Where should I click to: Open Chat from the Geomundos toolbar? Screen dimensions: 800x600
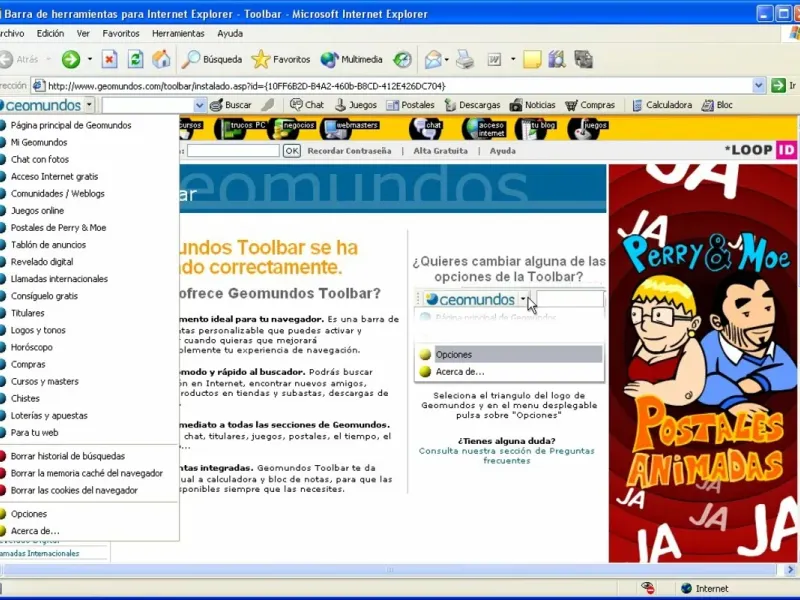pos(307,105)
